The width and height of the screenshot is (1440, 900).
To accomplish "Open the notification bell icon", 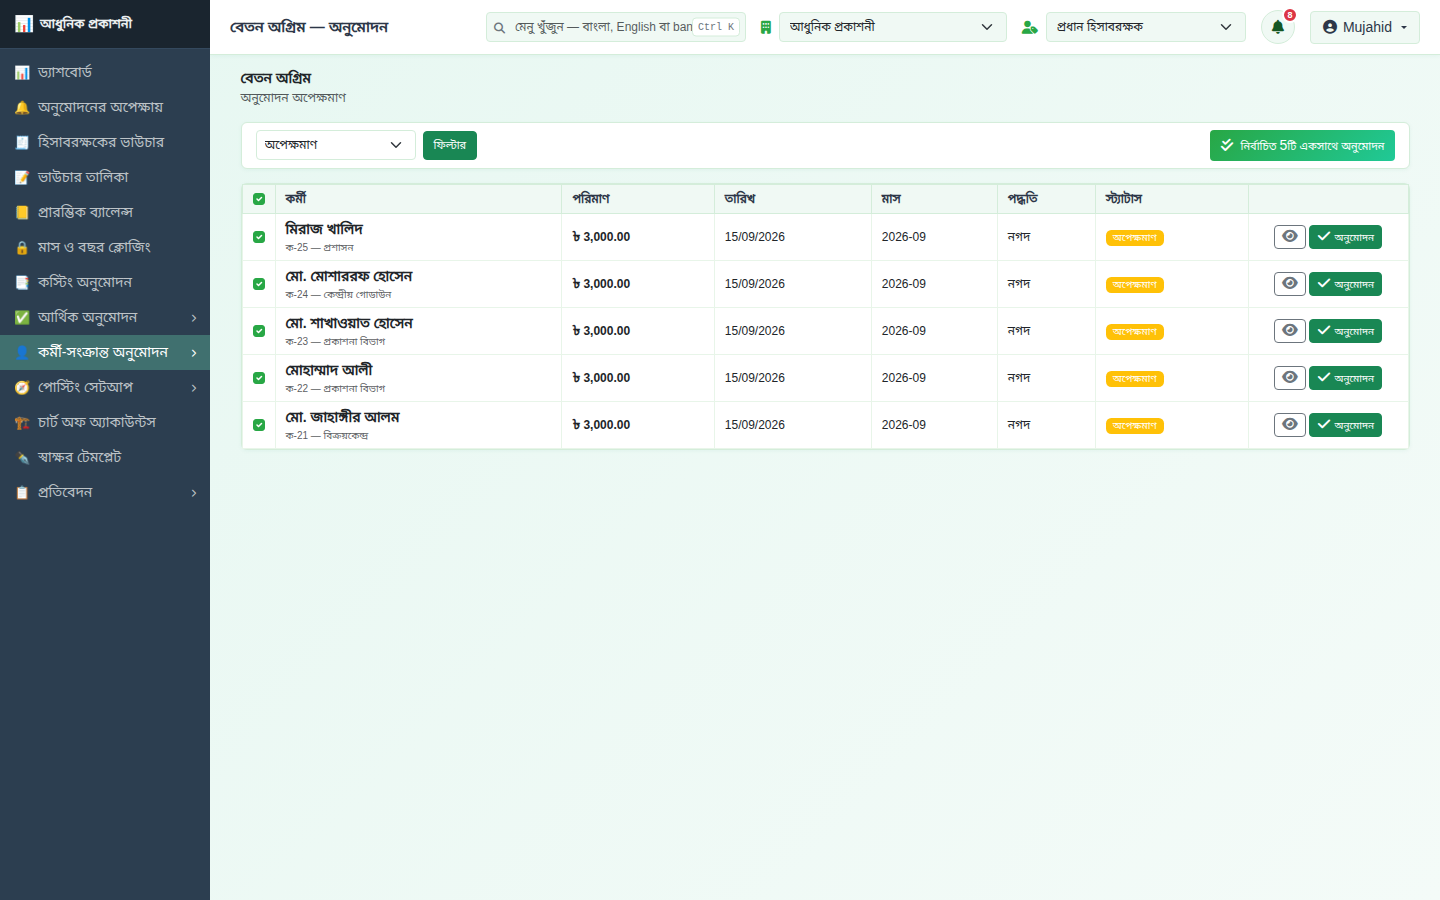I will coord(1277,27).
